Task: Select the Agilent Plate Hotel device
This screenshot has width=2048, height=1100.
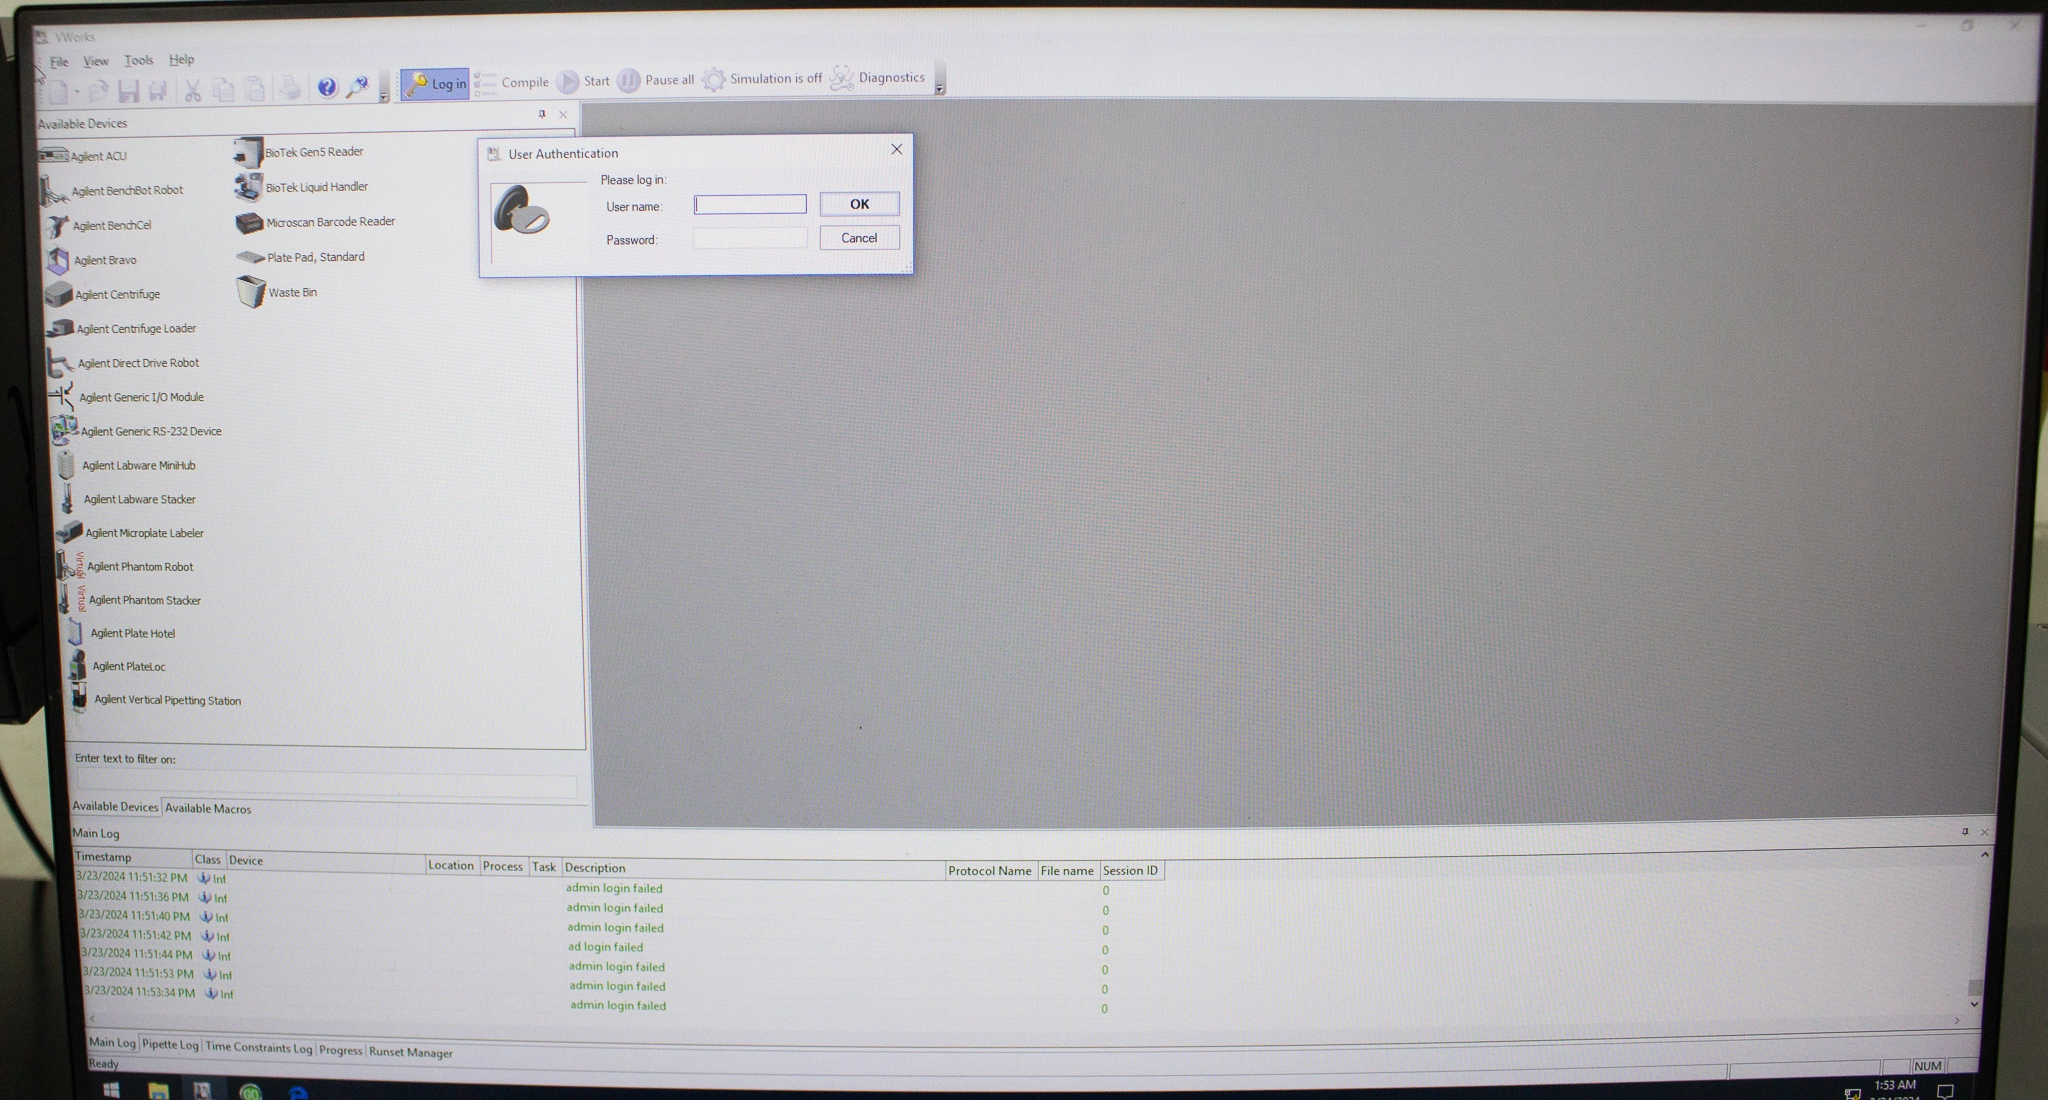Action: point(120,633)
